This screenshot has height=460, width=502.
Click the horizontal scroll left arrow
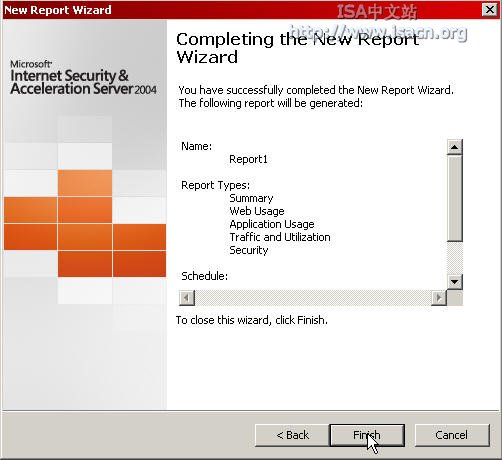pyautogui.click(x=187, y=297)
